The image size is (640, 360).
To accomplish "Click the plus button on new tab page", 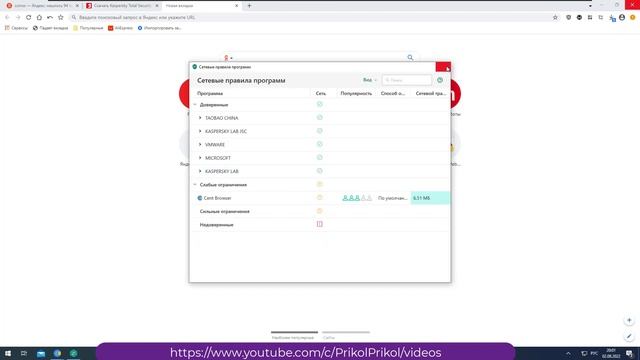I will pos(629,320).
